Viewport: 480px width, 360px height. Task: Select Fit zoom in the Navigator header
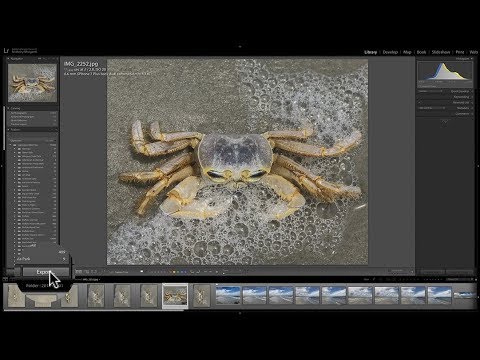40,59
